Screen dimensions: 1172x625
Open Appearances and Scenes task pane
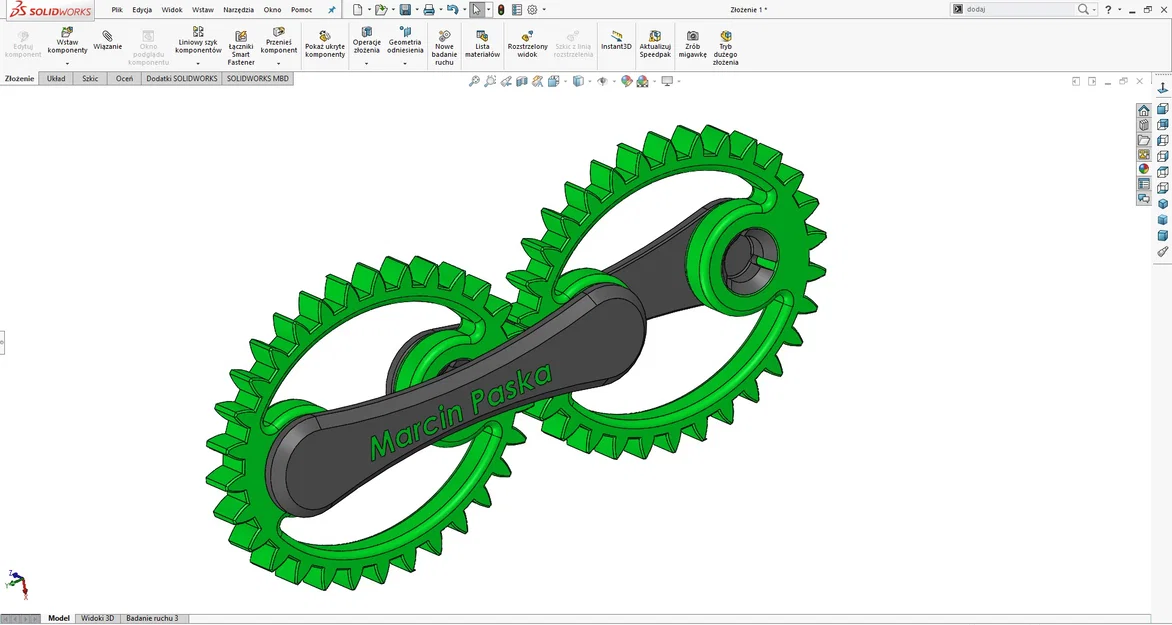(1142, 168)
